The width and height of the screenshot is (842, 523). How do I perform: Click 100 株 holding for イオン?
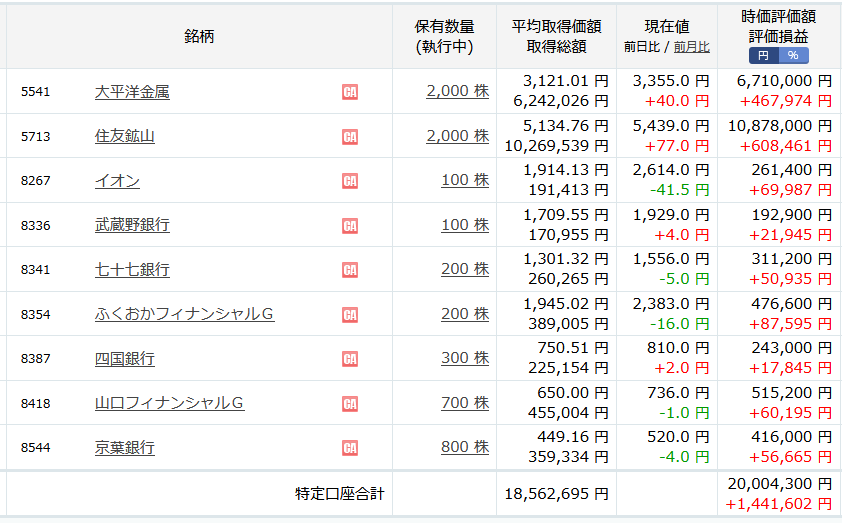point(465,180)
